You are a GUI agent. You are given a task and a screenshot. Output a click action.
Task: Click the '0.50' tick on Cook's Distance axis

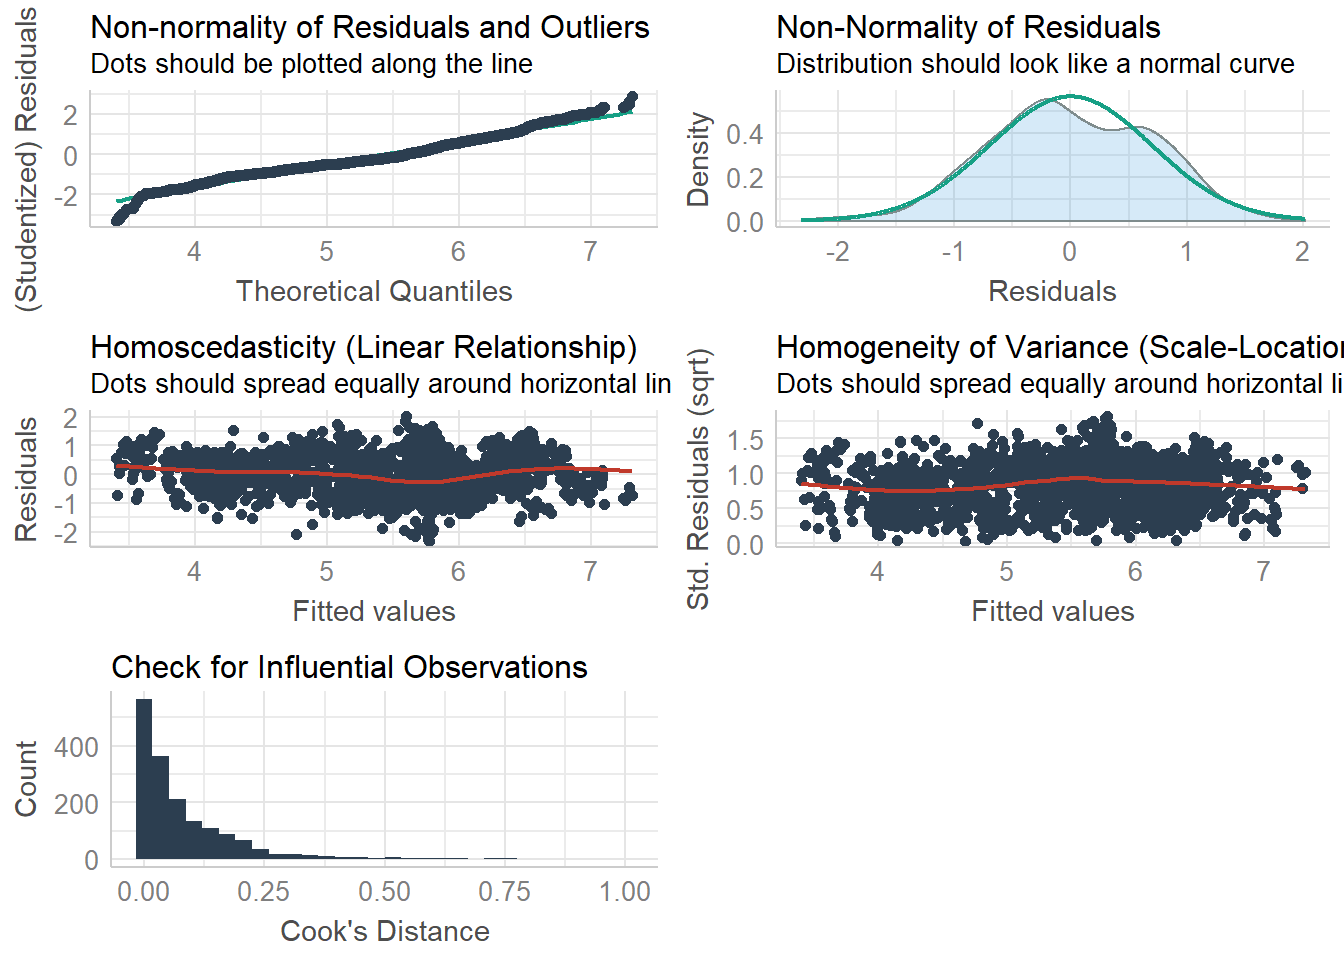[384, 891]
